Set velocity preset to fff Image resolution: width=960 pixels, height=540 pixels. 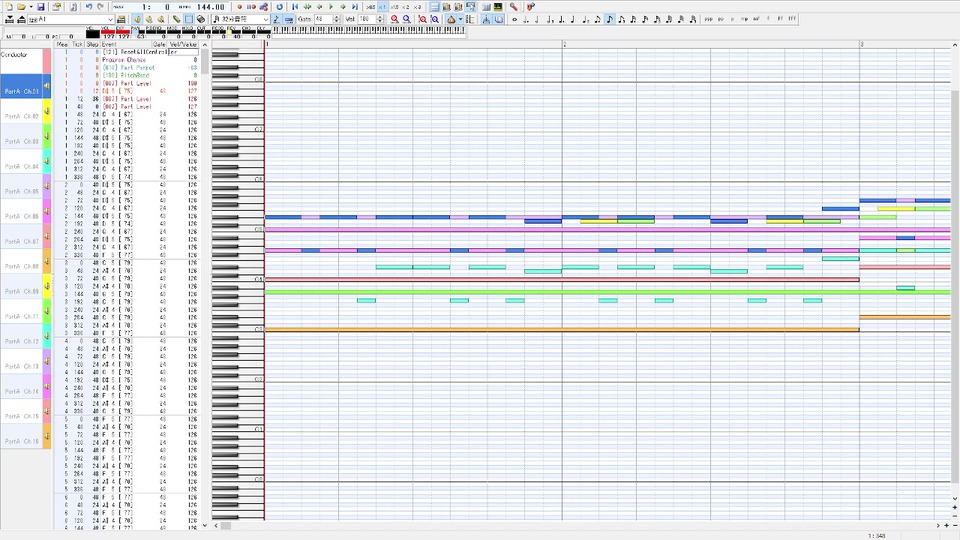pos(792,20)
